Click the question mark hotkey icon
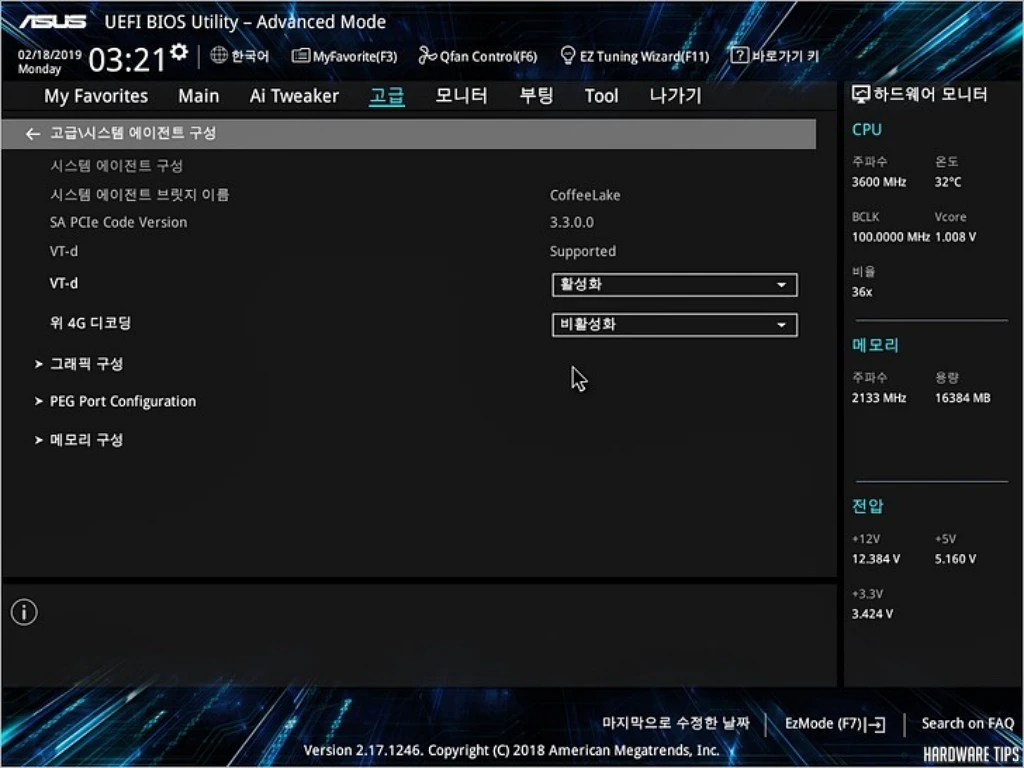The image size is (1024, 768). click(739, 56)
